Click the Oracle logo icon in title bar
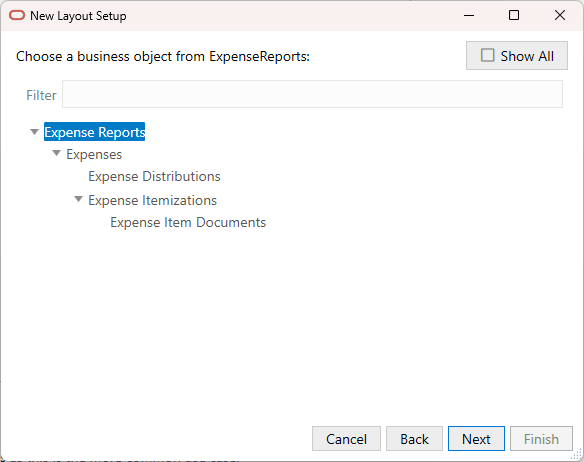 [x=17, y=15]
